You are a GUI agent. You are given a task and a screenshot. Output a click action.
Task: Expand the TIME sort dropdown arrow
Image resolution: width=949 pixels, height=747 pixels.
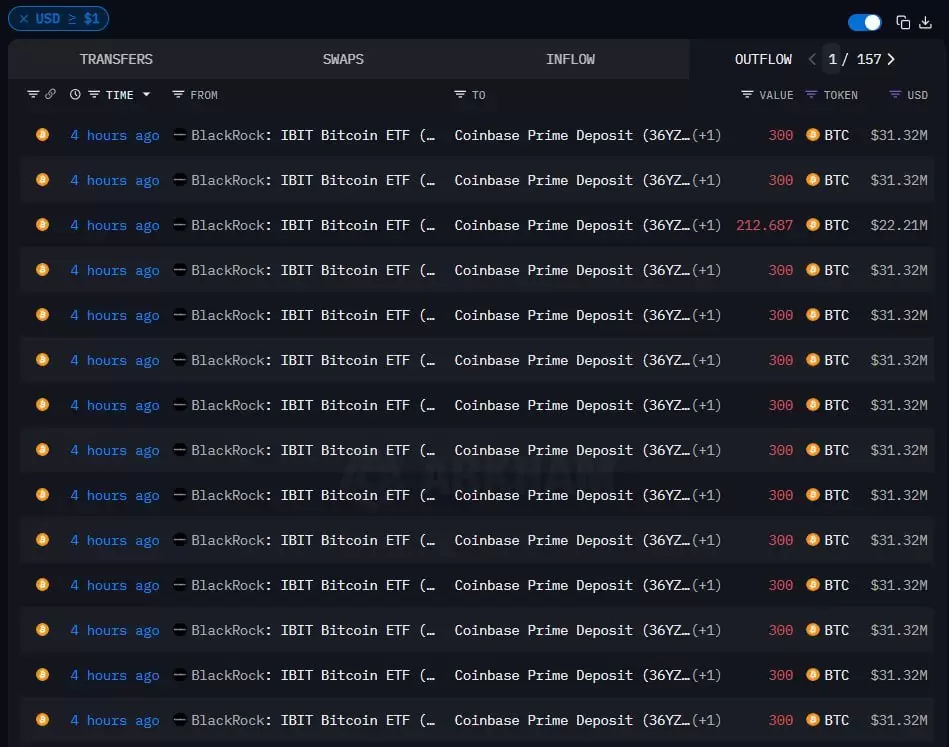146,94
